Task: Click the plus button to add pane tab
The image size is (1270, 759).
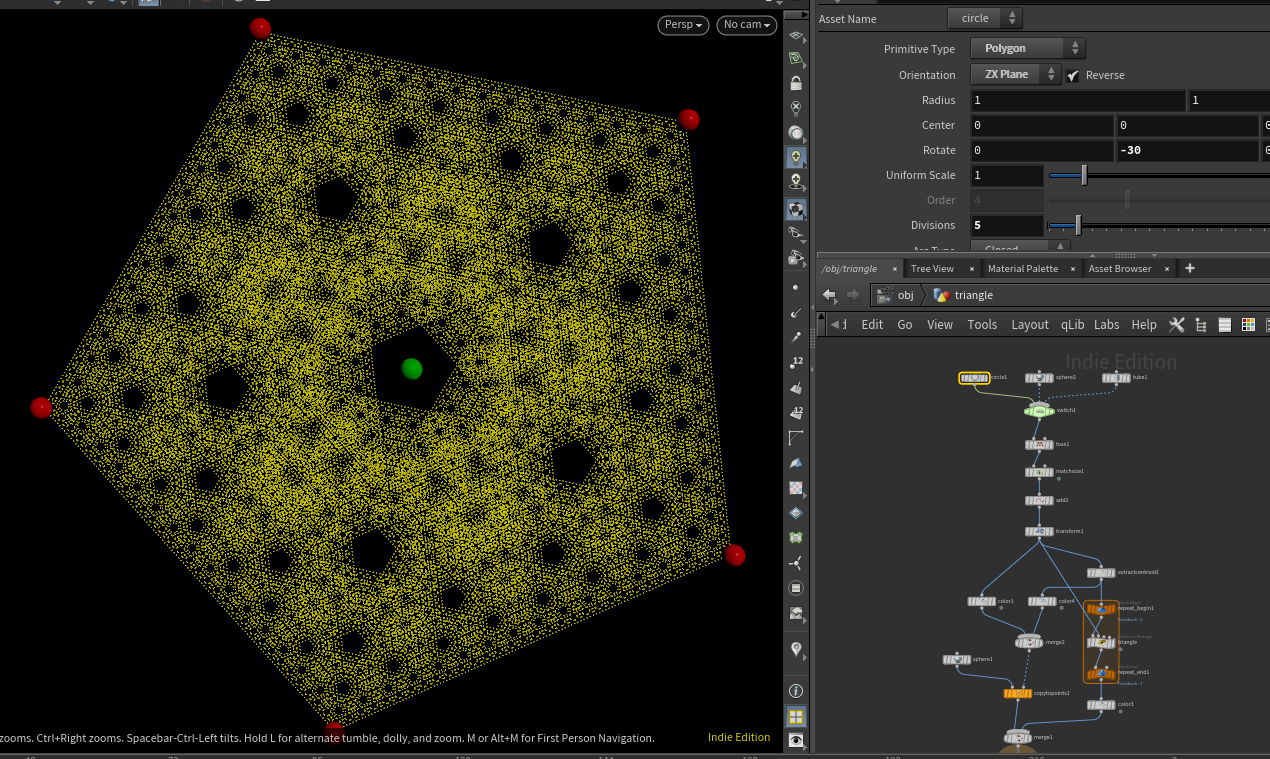Action: pos(1190,268)
